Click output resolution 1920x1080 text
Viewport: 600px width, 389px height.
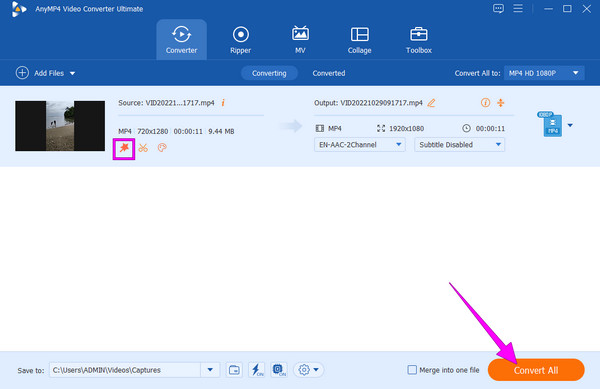coord(406,129)
